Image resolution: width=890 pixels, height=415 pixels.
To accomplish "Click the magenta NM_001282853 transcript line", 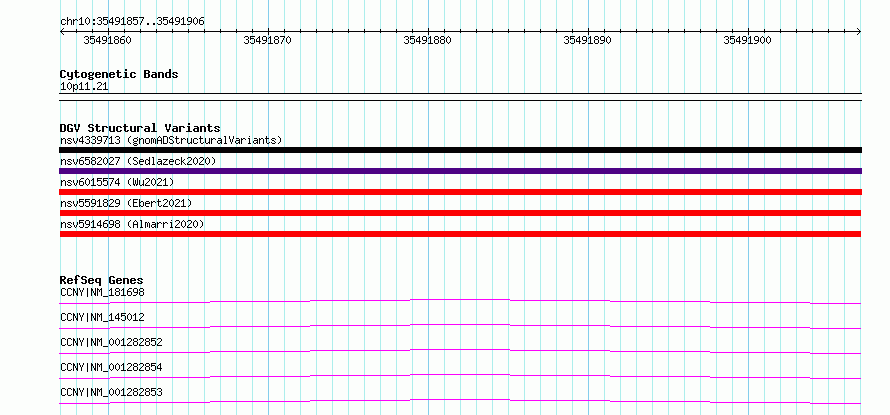I will 460,401.
